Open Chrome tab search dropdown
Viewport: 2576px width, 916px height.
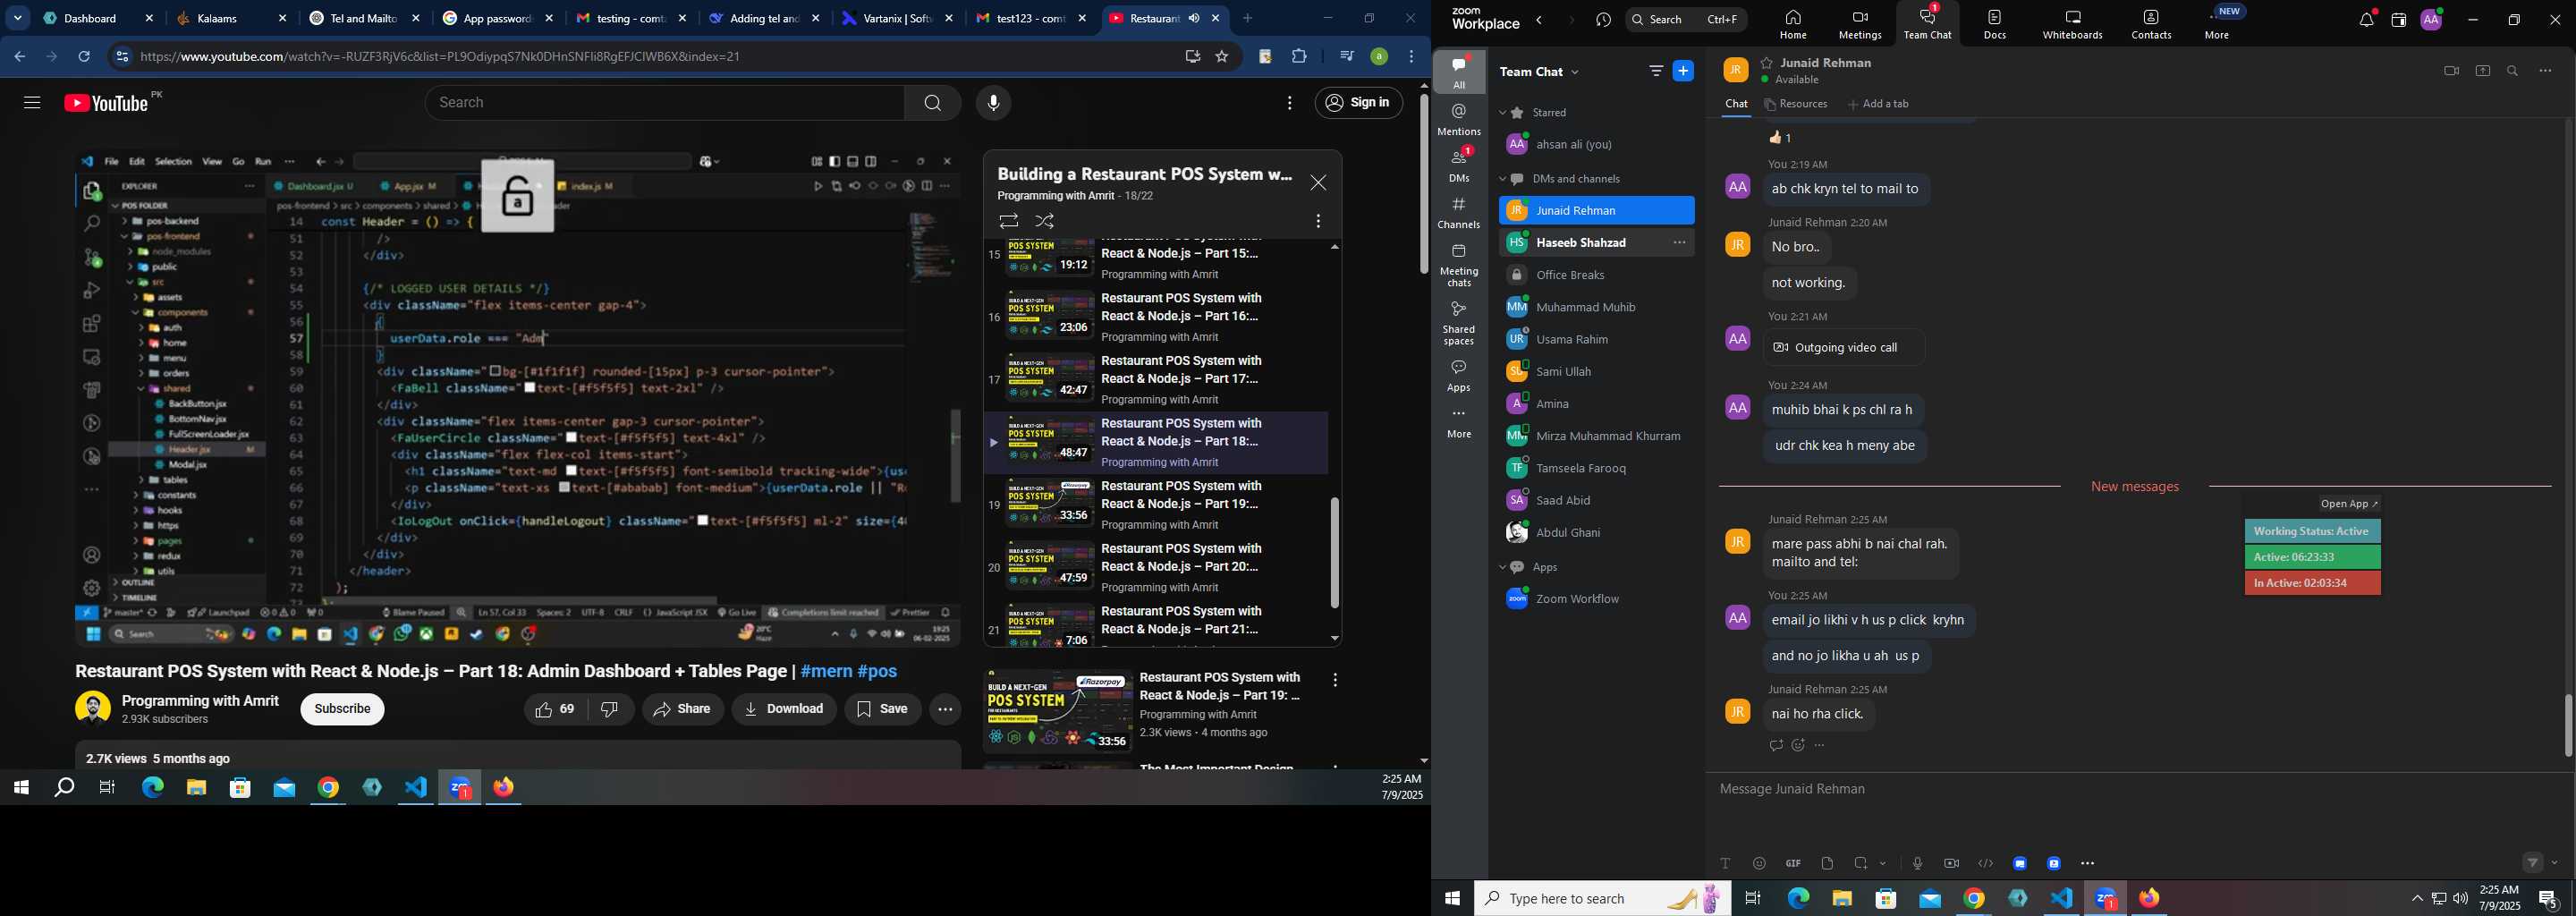pos(18,18)
